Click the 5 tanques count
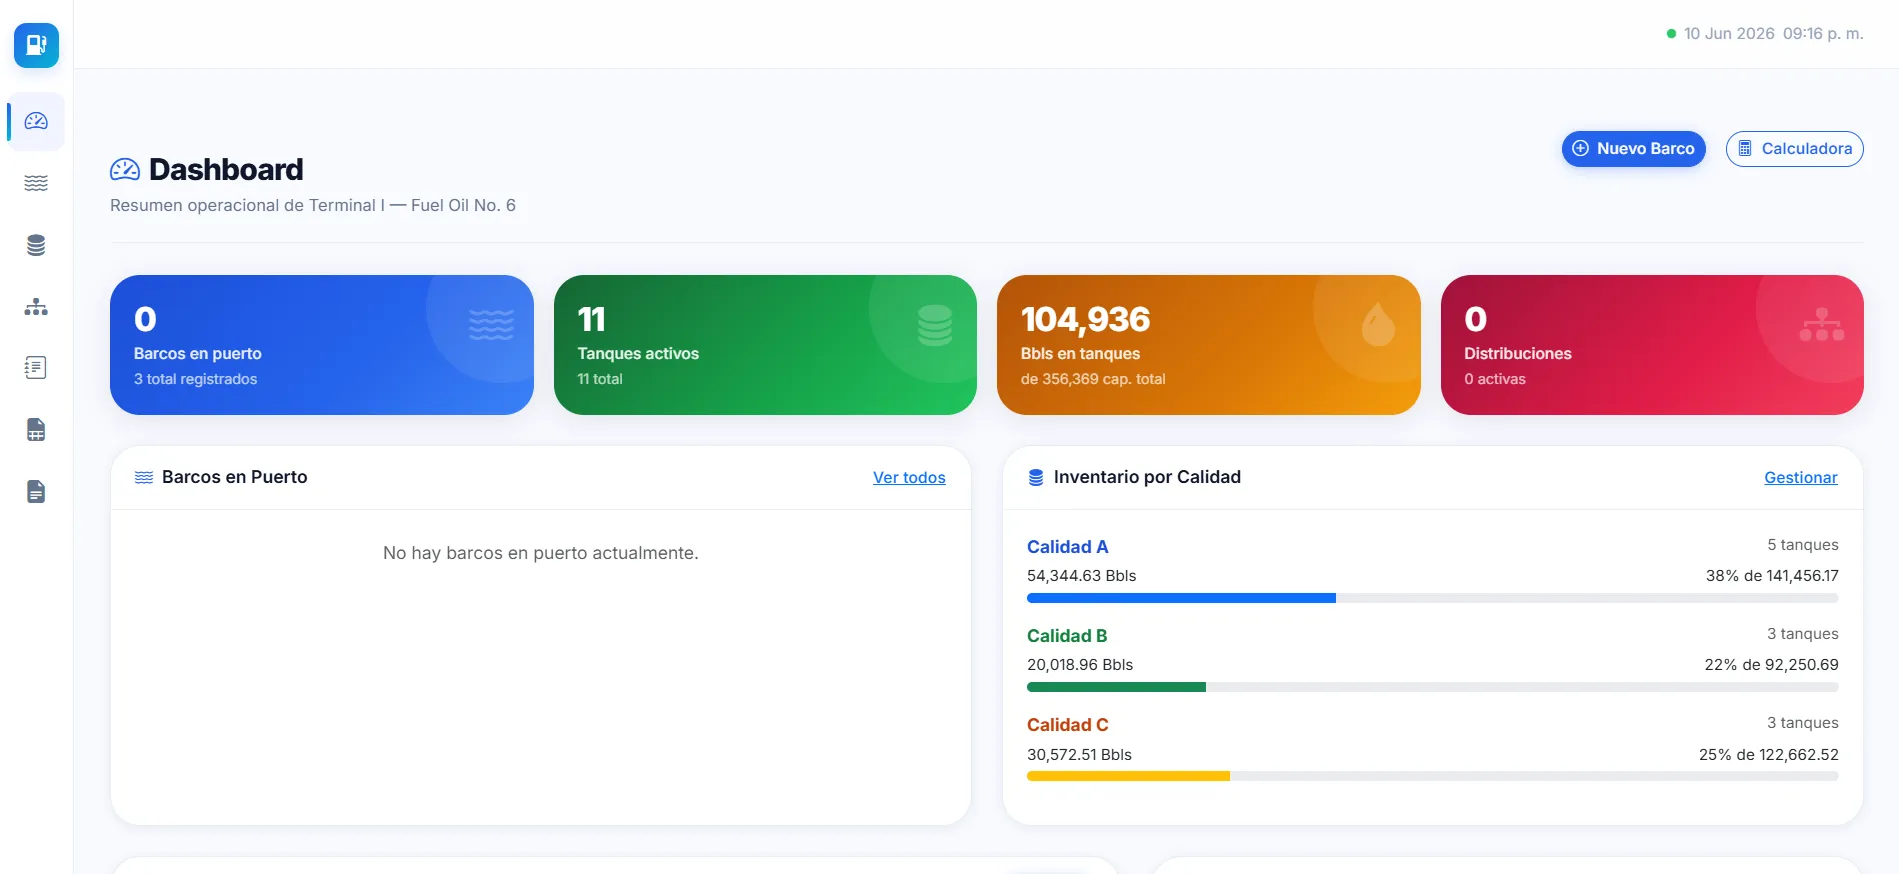1899x874 pixels. (1802, 545)
